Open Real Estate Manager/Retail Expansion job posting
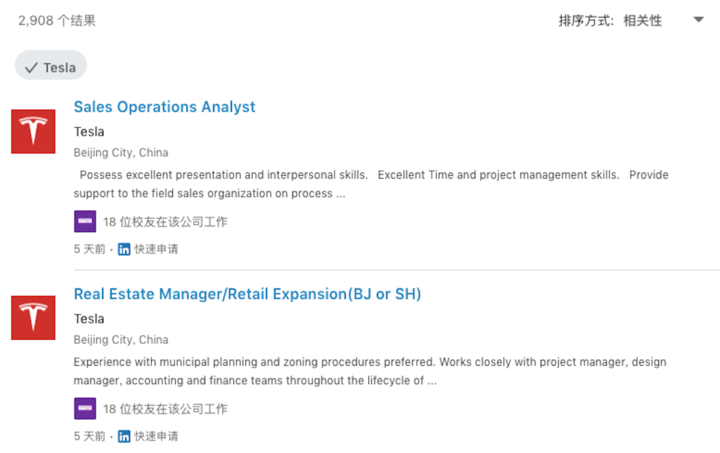The height and width of the screenshot is (453, 720). pos(248,294)
